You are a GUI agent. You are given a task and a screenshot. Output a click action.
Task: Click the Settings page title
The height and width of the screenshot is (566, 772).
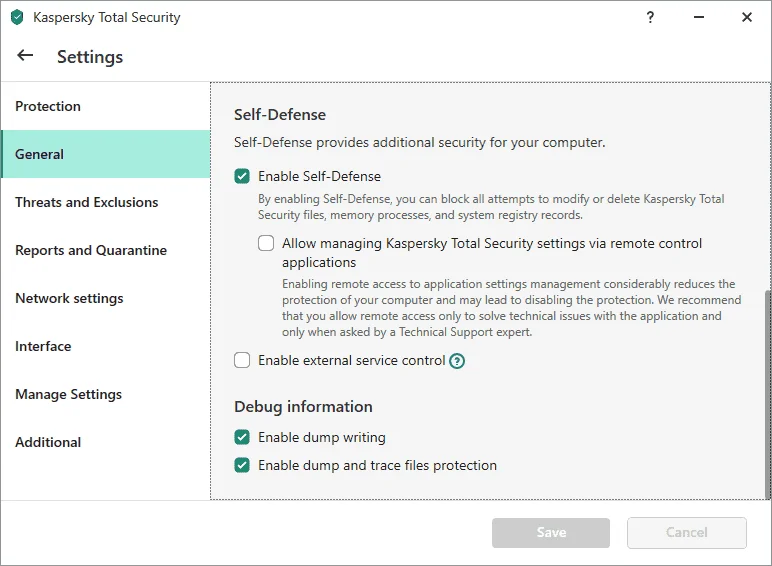click(90, 57)
